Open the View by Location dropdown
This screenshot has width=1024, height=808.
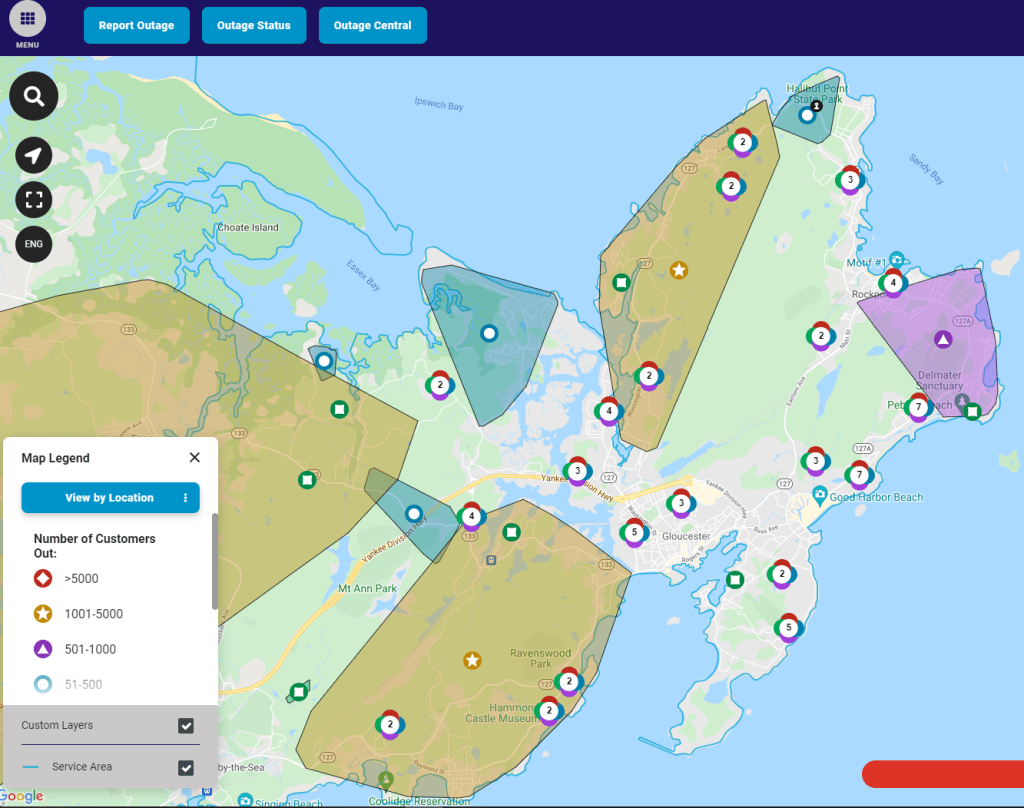click(x=109, y=498)
